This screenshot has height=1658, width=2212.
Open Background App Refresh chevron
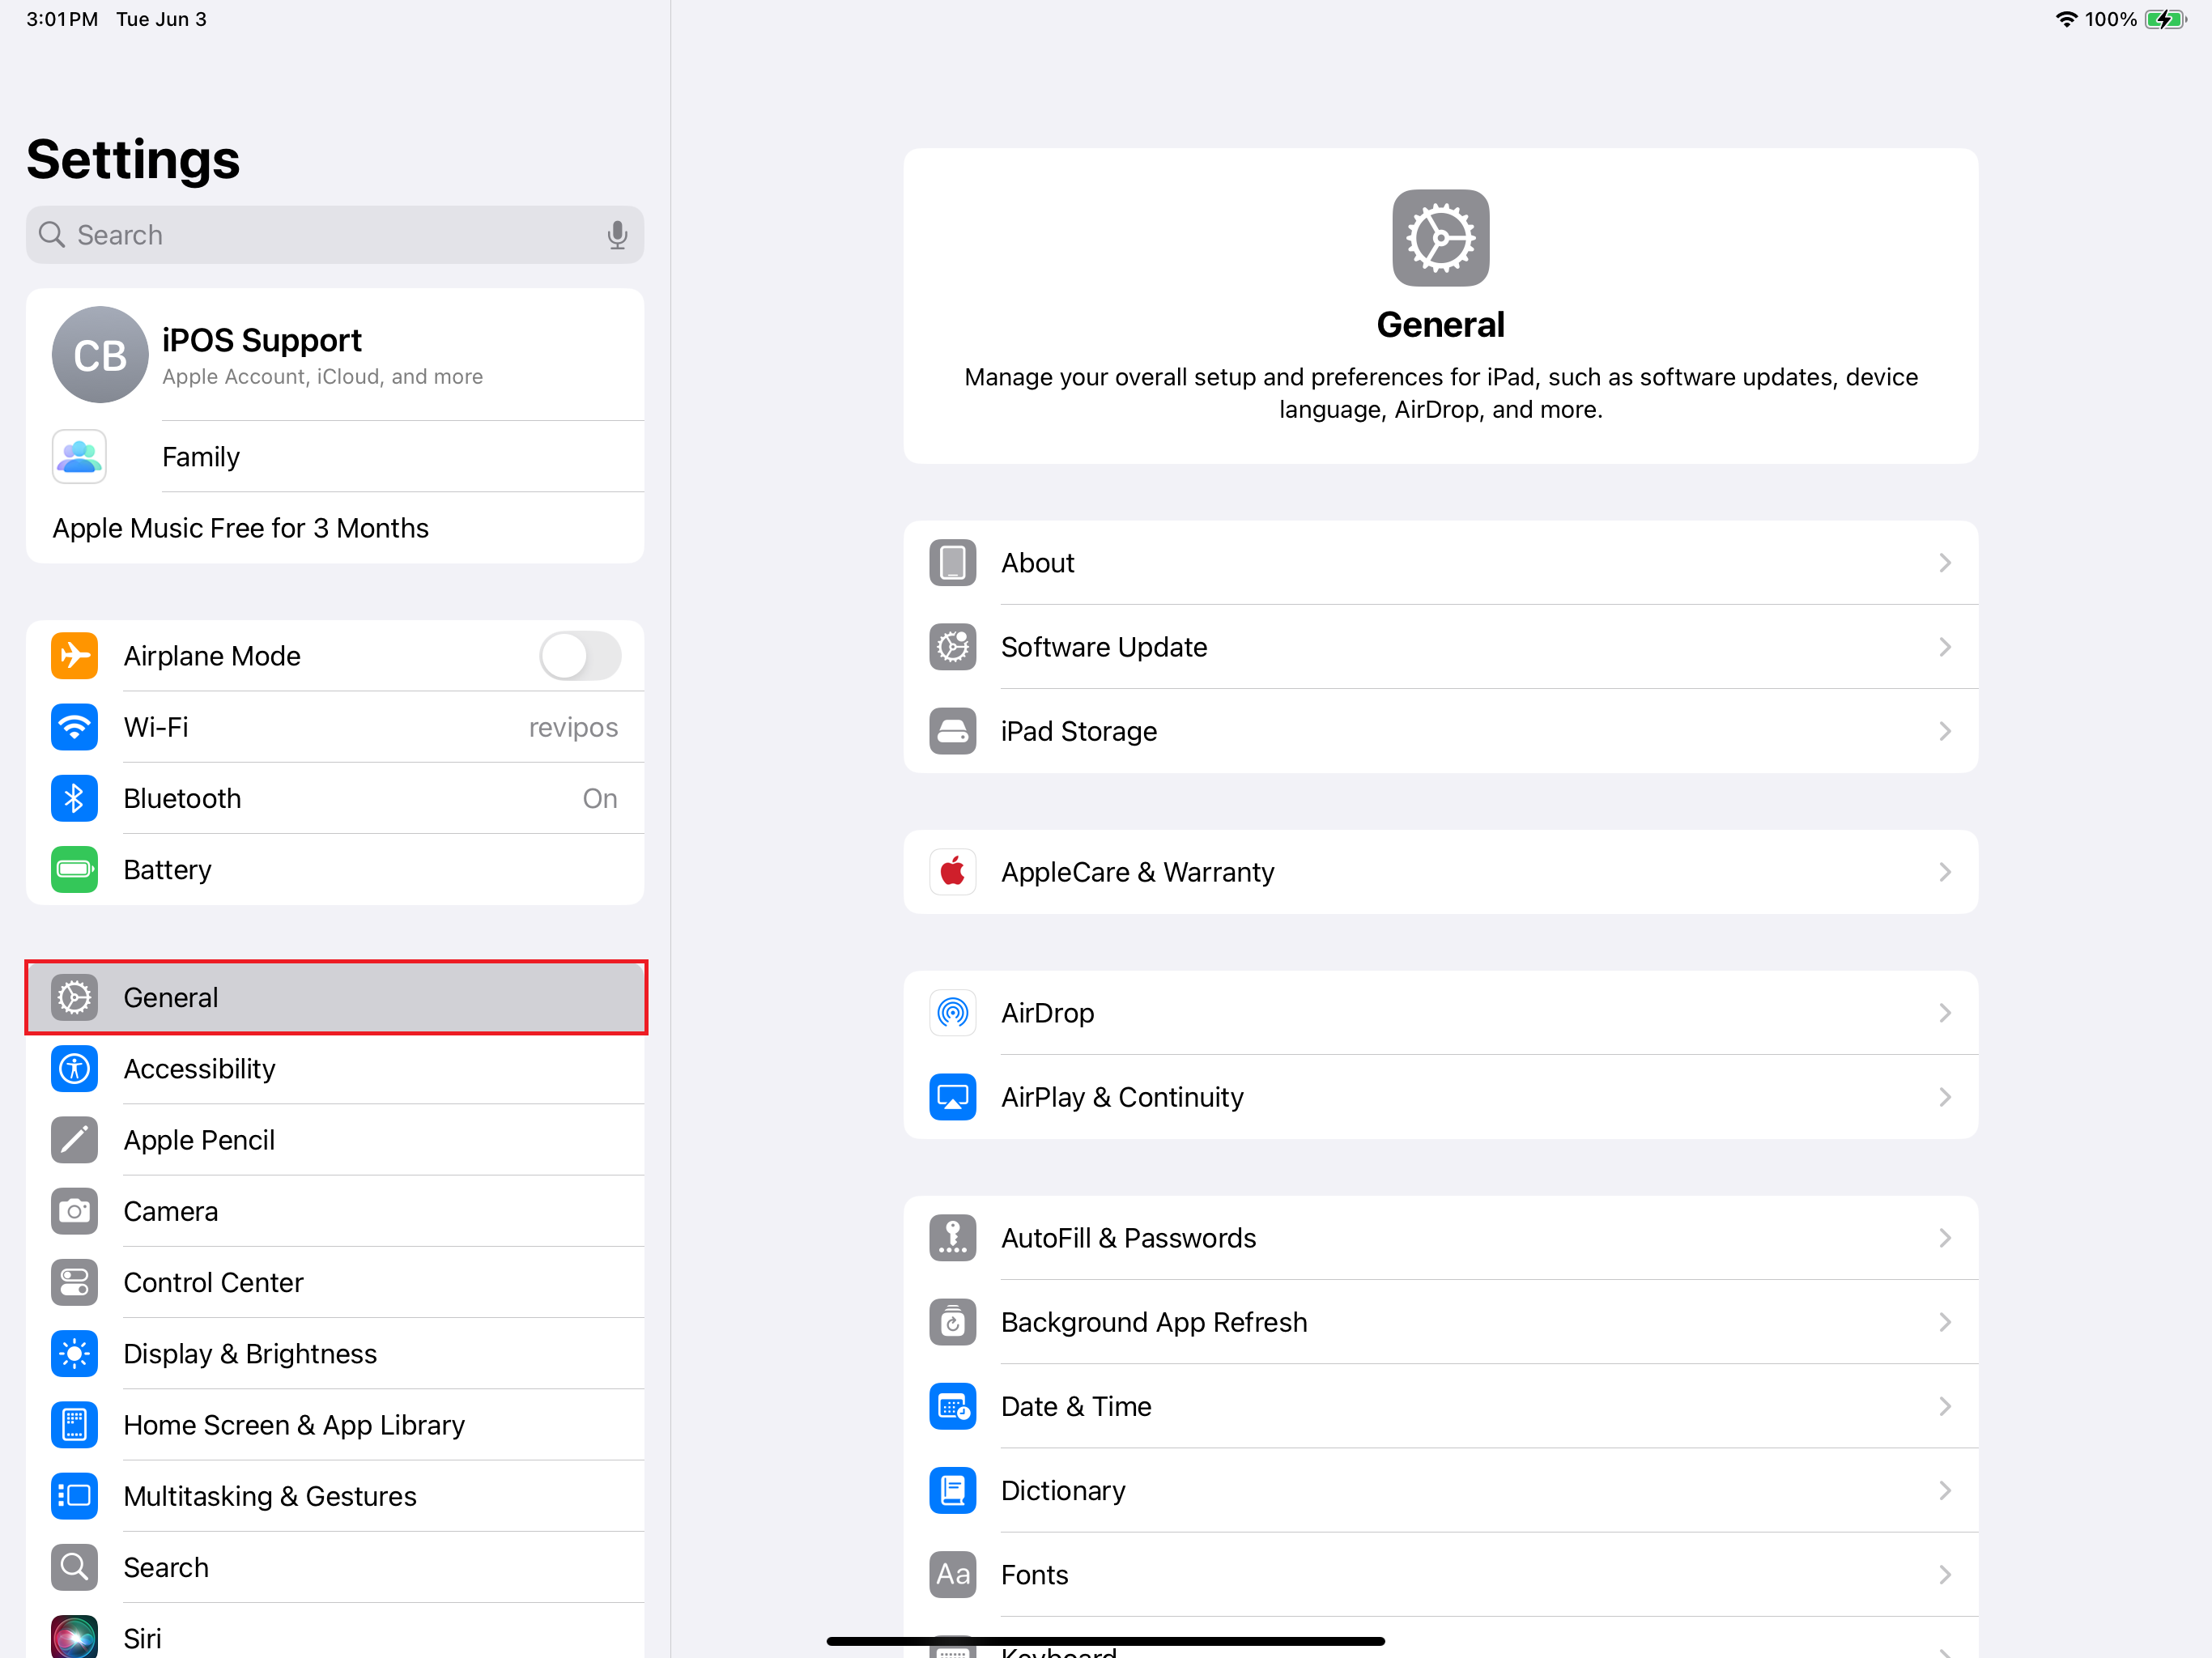(x=1945, y=1322)
